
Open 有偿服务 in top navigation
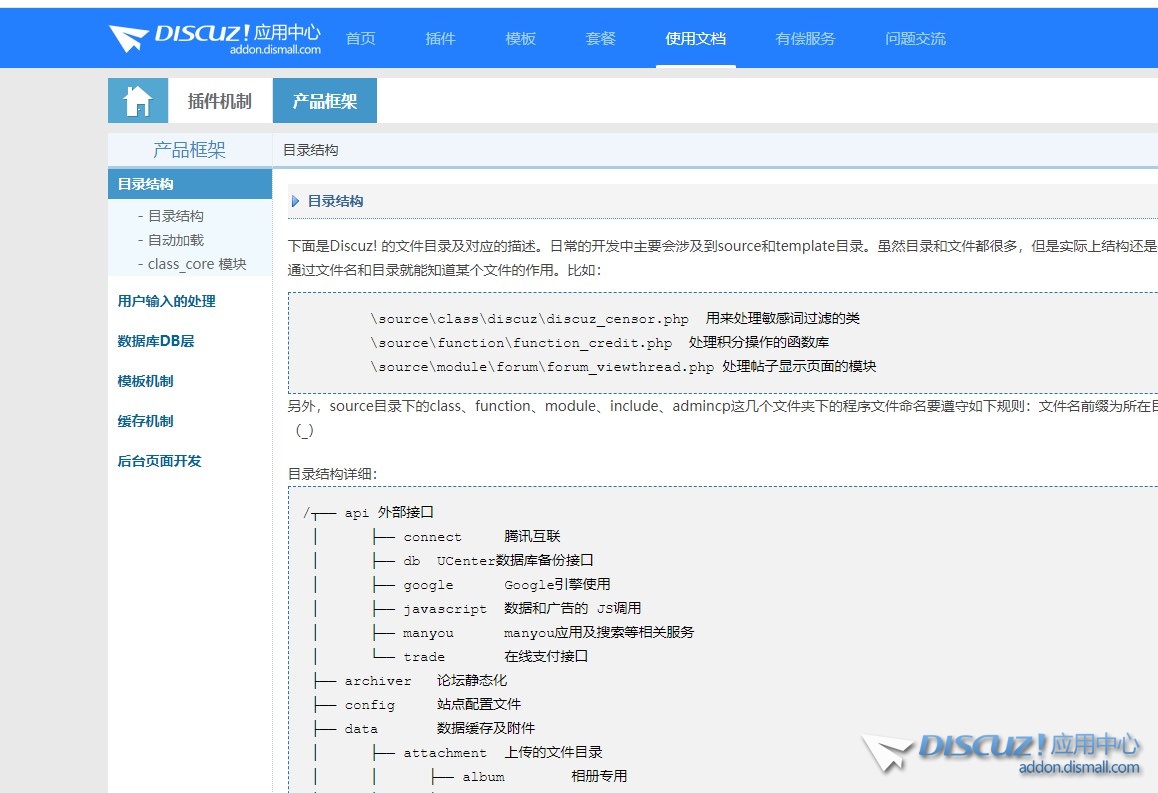pyautogui.click(x=805, y=38)
